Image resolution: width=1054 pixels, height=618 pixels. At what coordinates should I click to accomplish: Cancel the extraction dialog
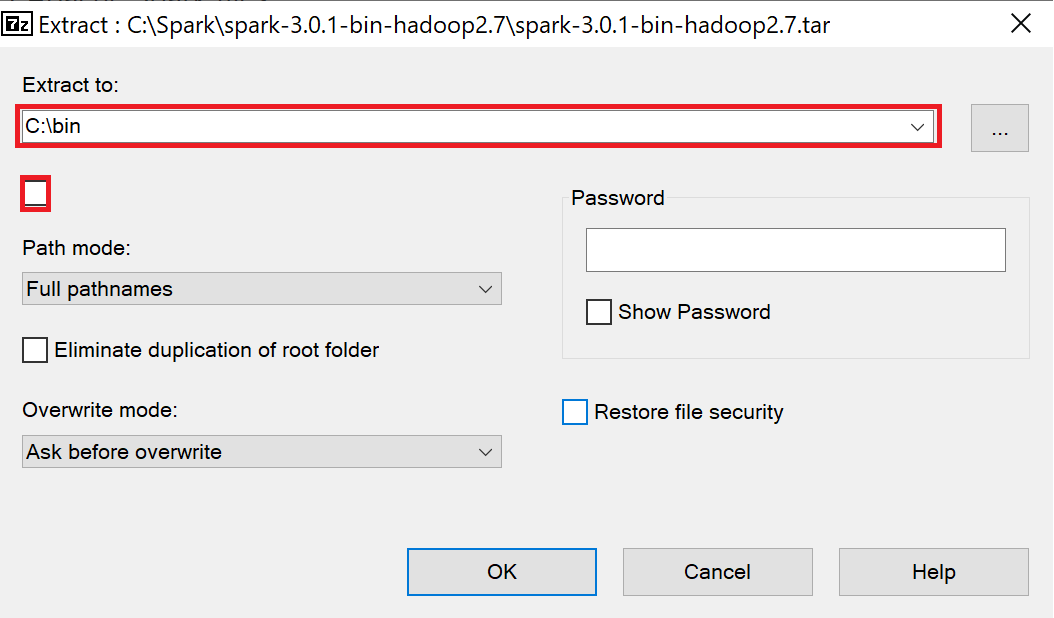pyautogui.click(x=717, y=571)
